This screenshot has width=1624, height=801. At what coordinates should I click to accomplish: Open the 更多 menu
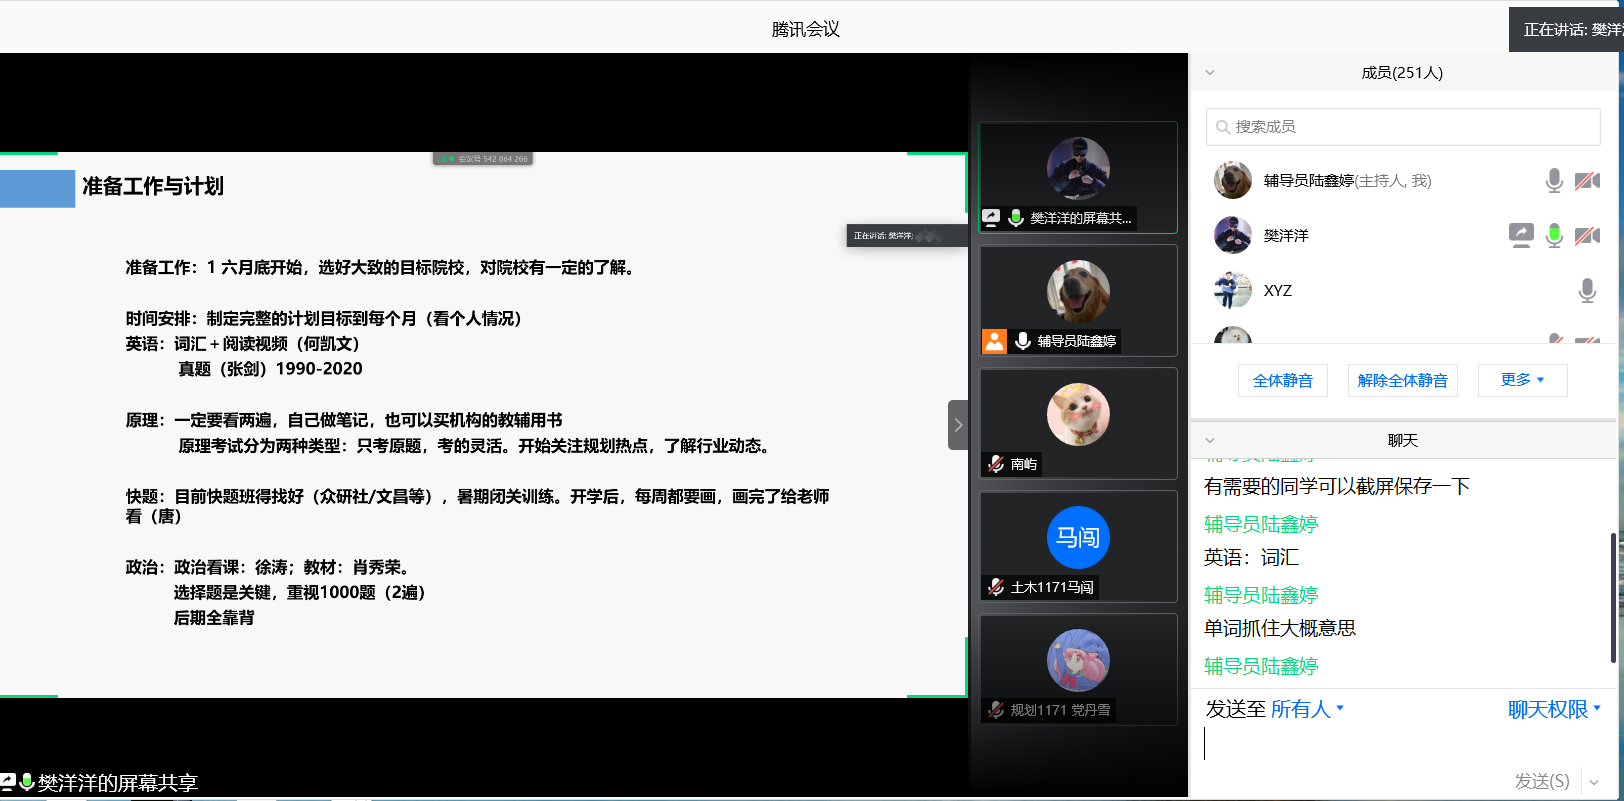[1522, 380]
